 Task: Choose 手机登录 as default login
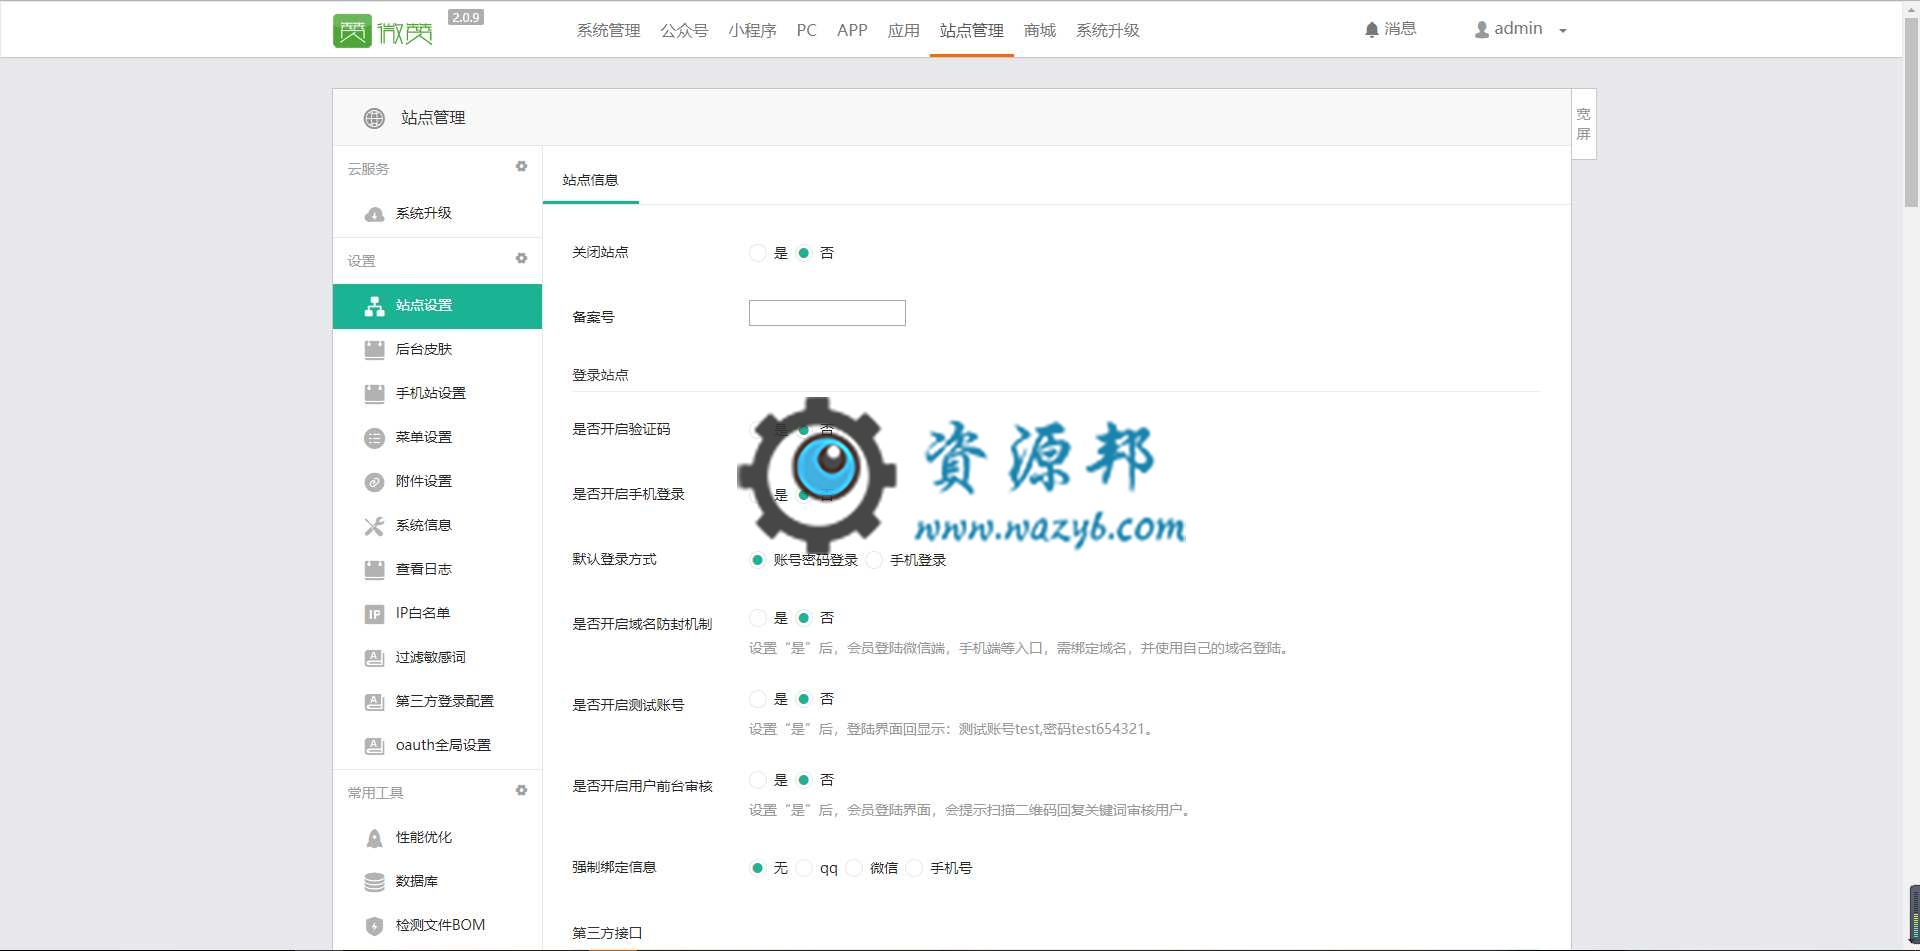875,560
